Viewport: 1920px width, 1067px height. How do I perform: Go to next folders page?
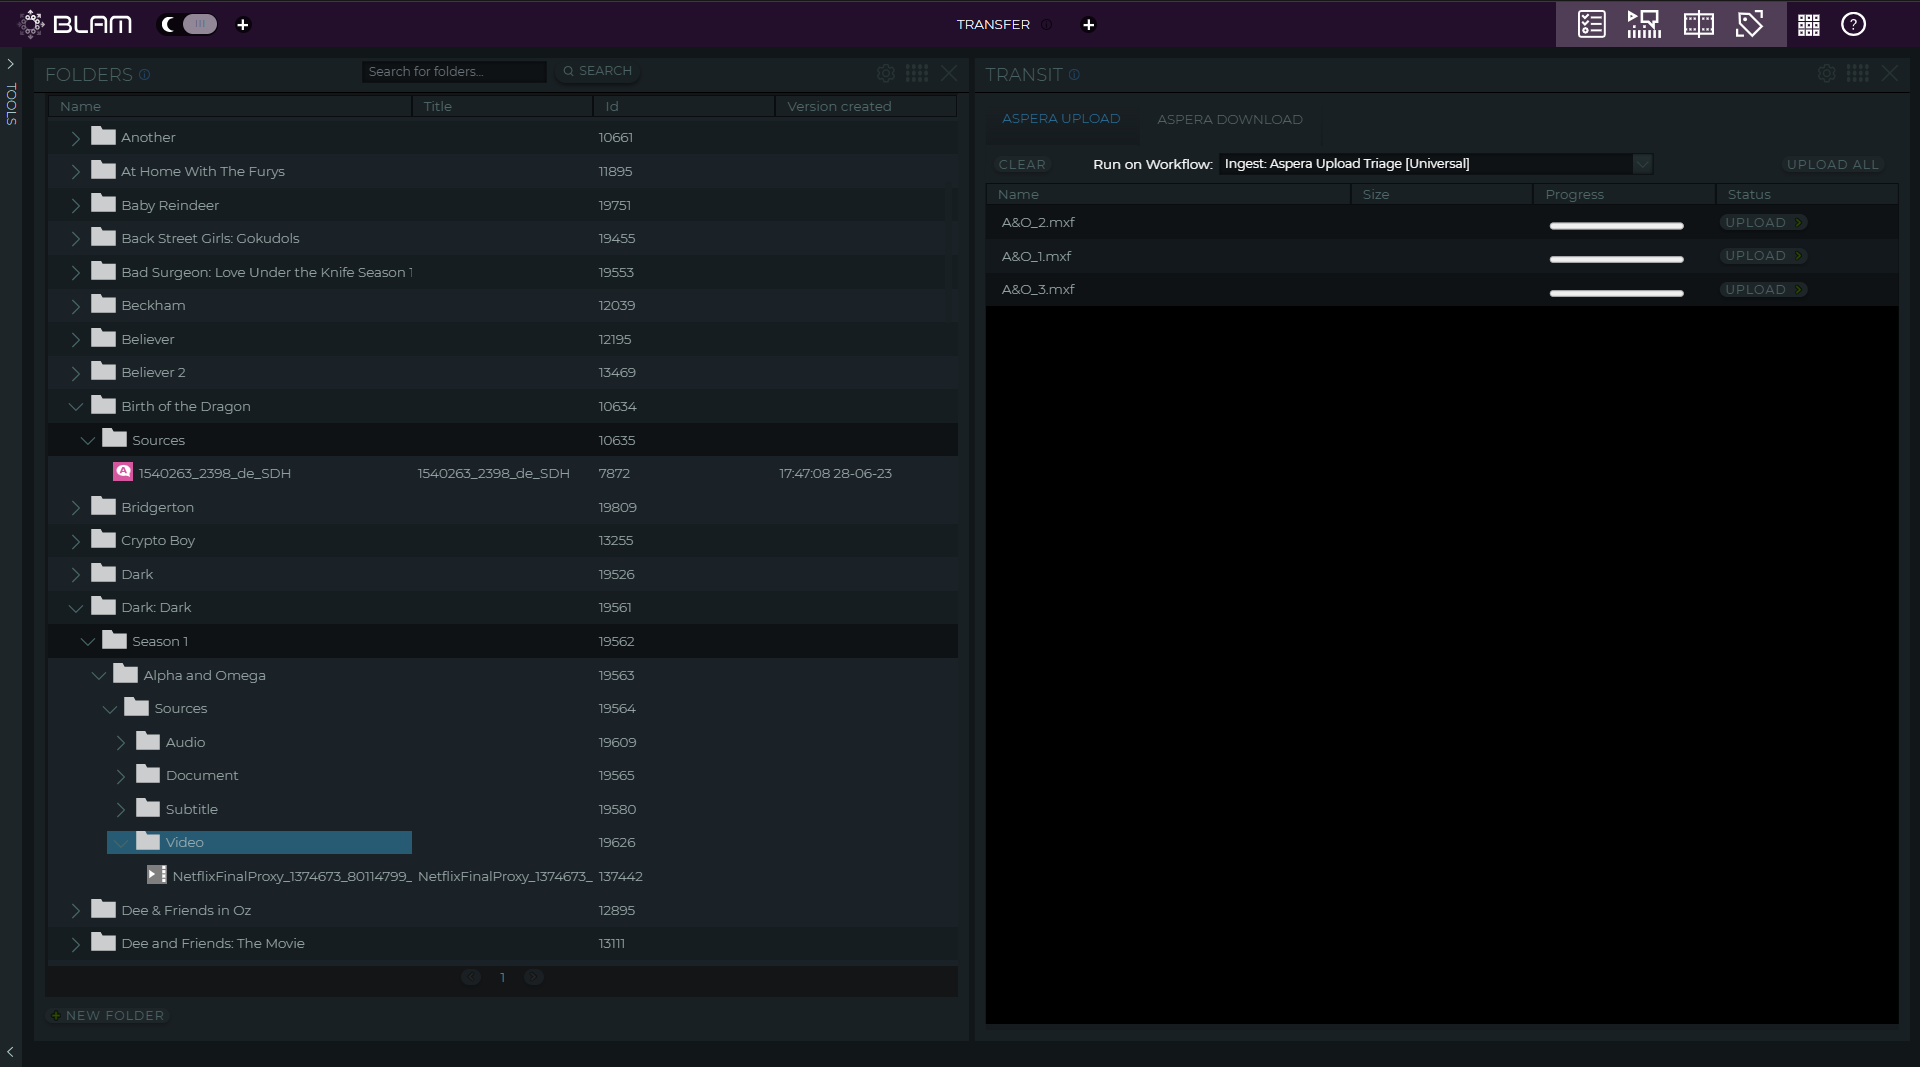point(534,977)
